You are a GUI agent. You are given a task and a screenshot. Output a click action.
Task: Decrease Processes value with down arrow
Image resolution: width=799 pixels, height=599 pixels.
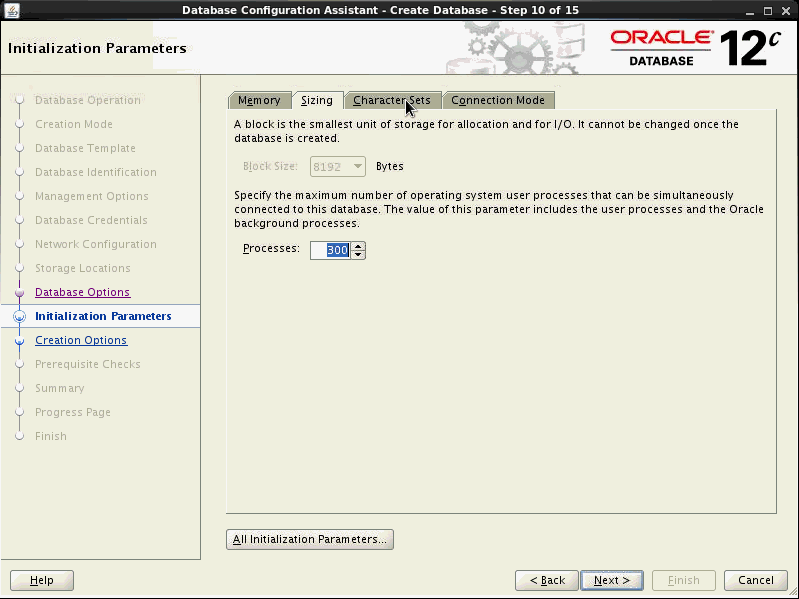[x=359, y=254]
